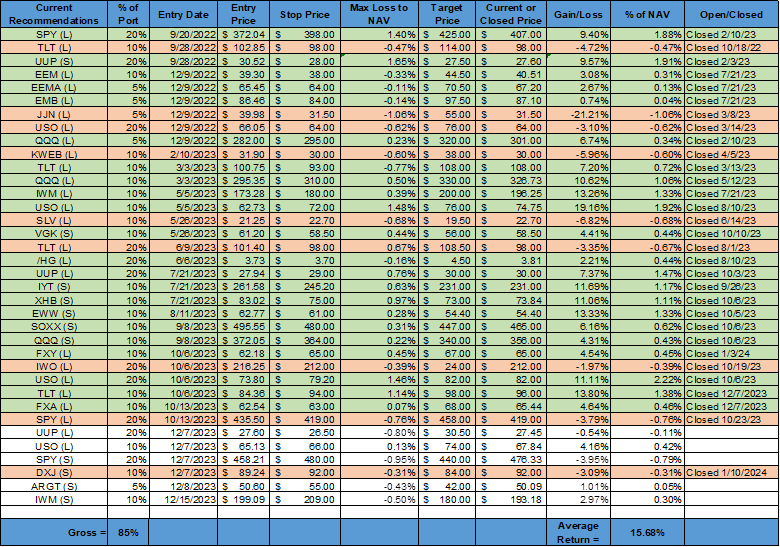Click entry date '2/10/2023'
780x547 pixels.
[183, 154]
